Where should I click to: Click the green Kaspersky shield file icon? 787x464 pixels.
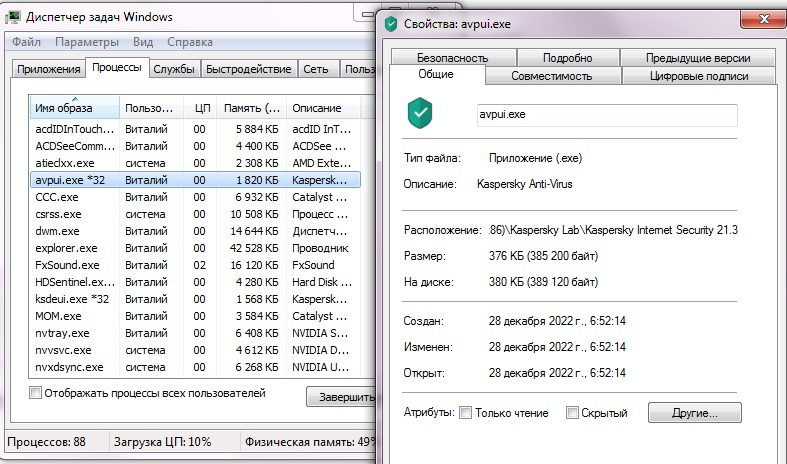point(420,114)
